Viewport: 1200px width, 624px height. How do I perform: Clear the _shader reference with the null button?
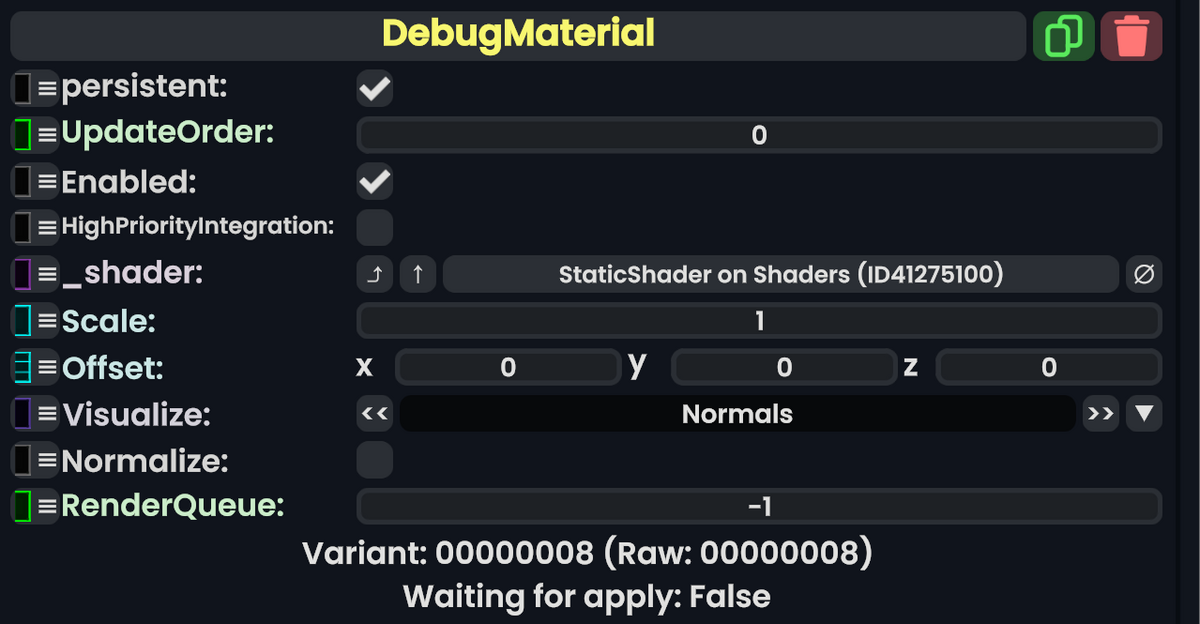(x=1144, y=274)
